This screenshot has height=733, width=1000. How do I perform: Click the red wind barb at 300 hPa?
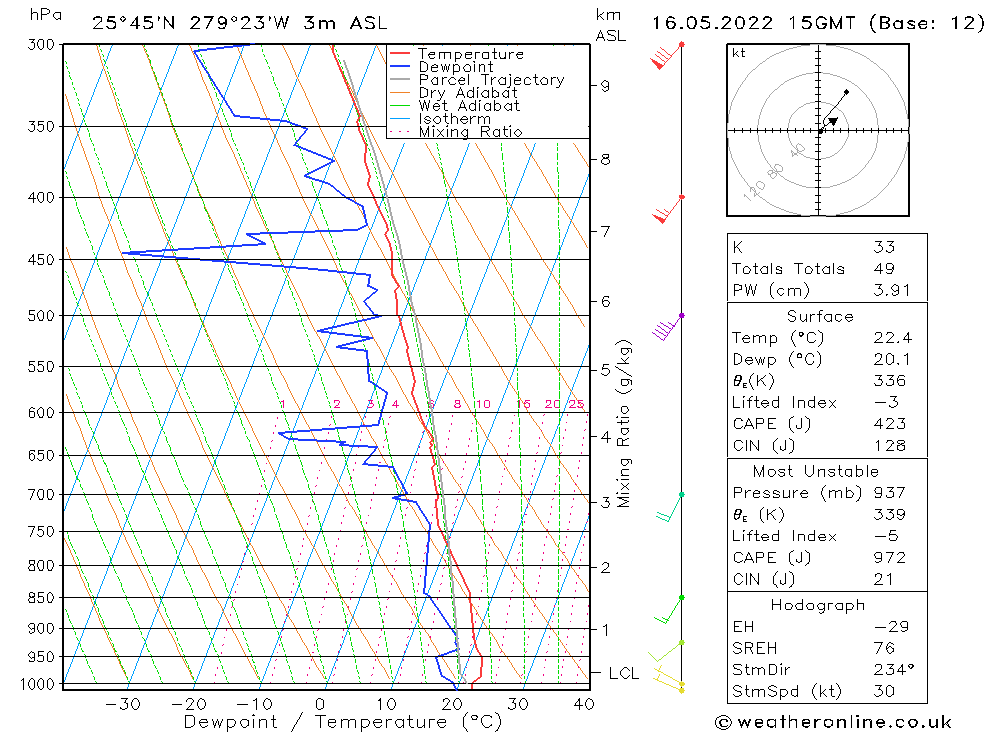point(666,56)
